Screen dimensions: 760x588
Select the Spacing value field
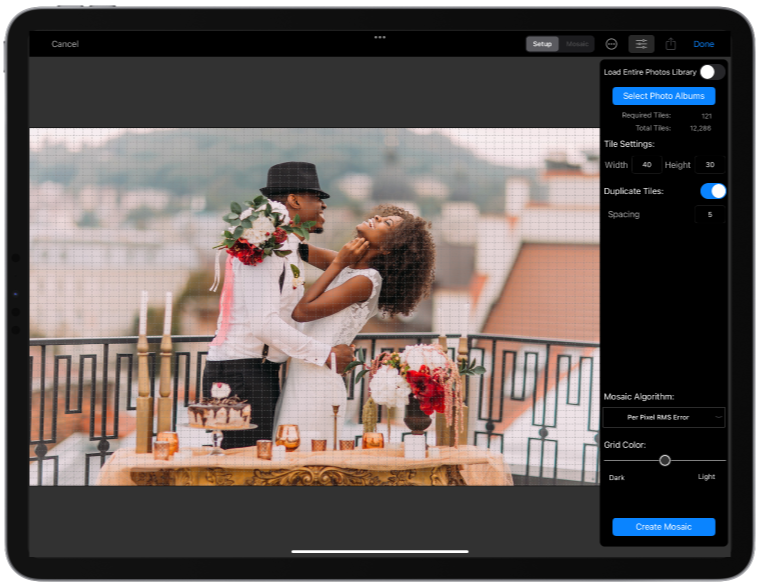(710, 214)
